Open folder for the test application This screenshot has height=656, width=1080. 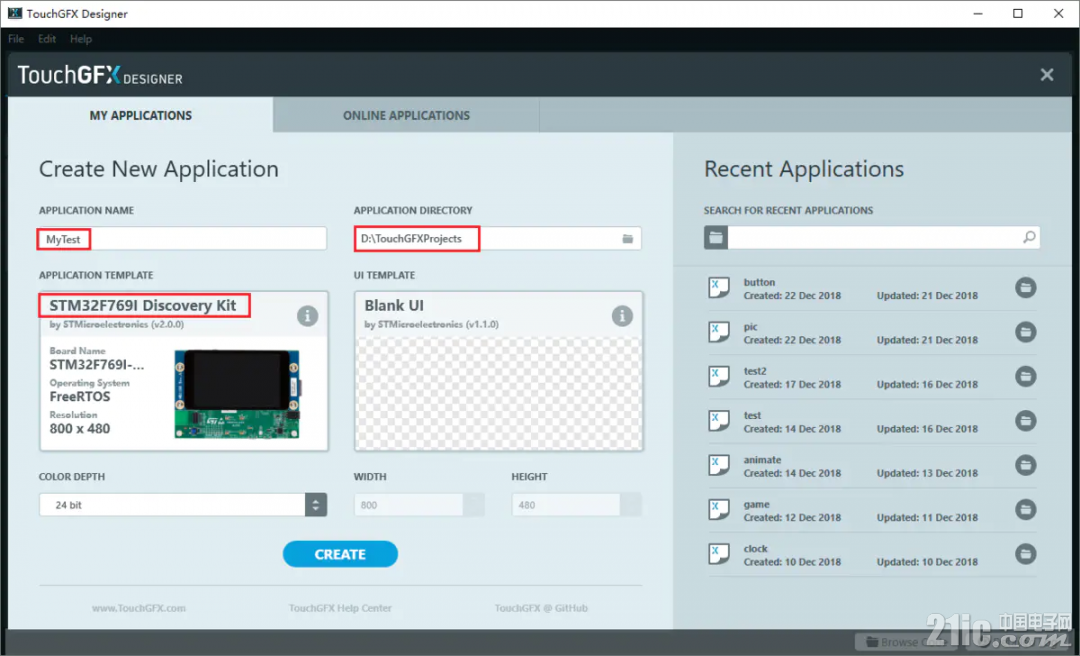[x=1025, y=421]
